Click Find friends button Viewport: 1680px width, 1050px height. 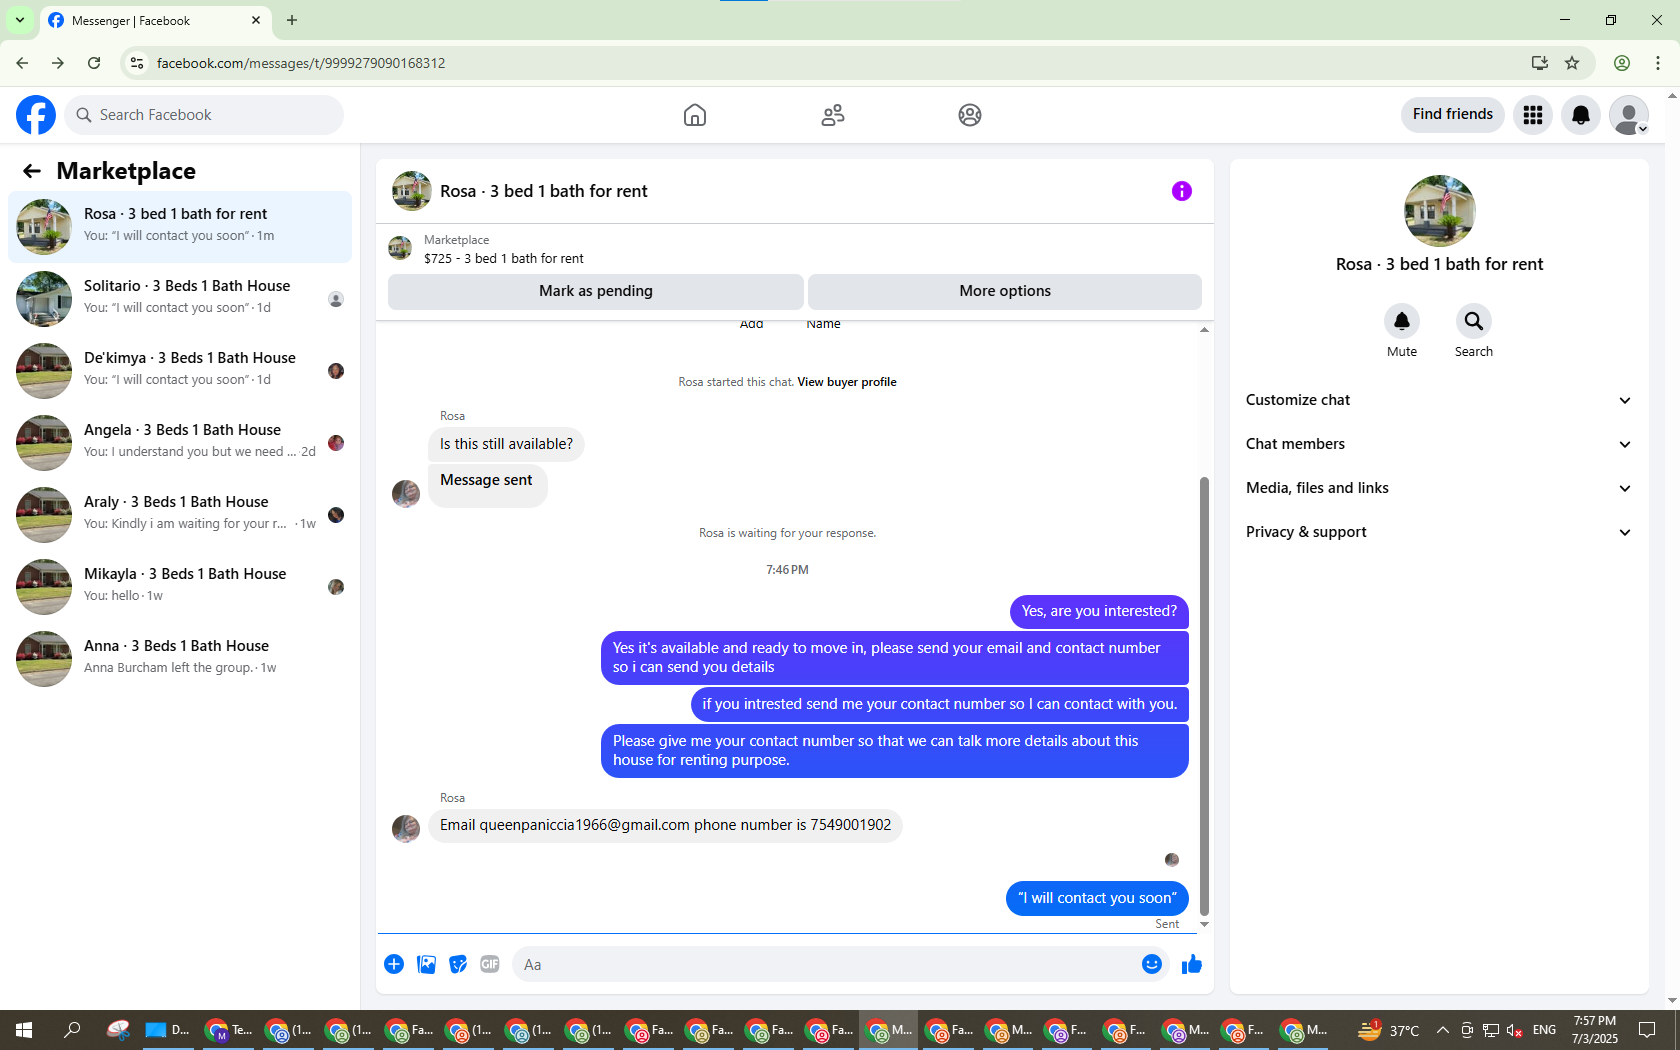click(x=1453, y=114)
